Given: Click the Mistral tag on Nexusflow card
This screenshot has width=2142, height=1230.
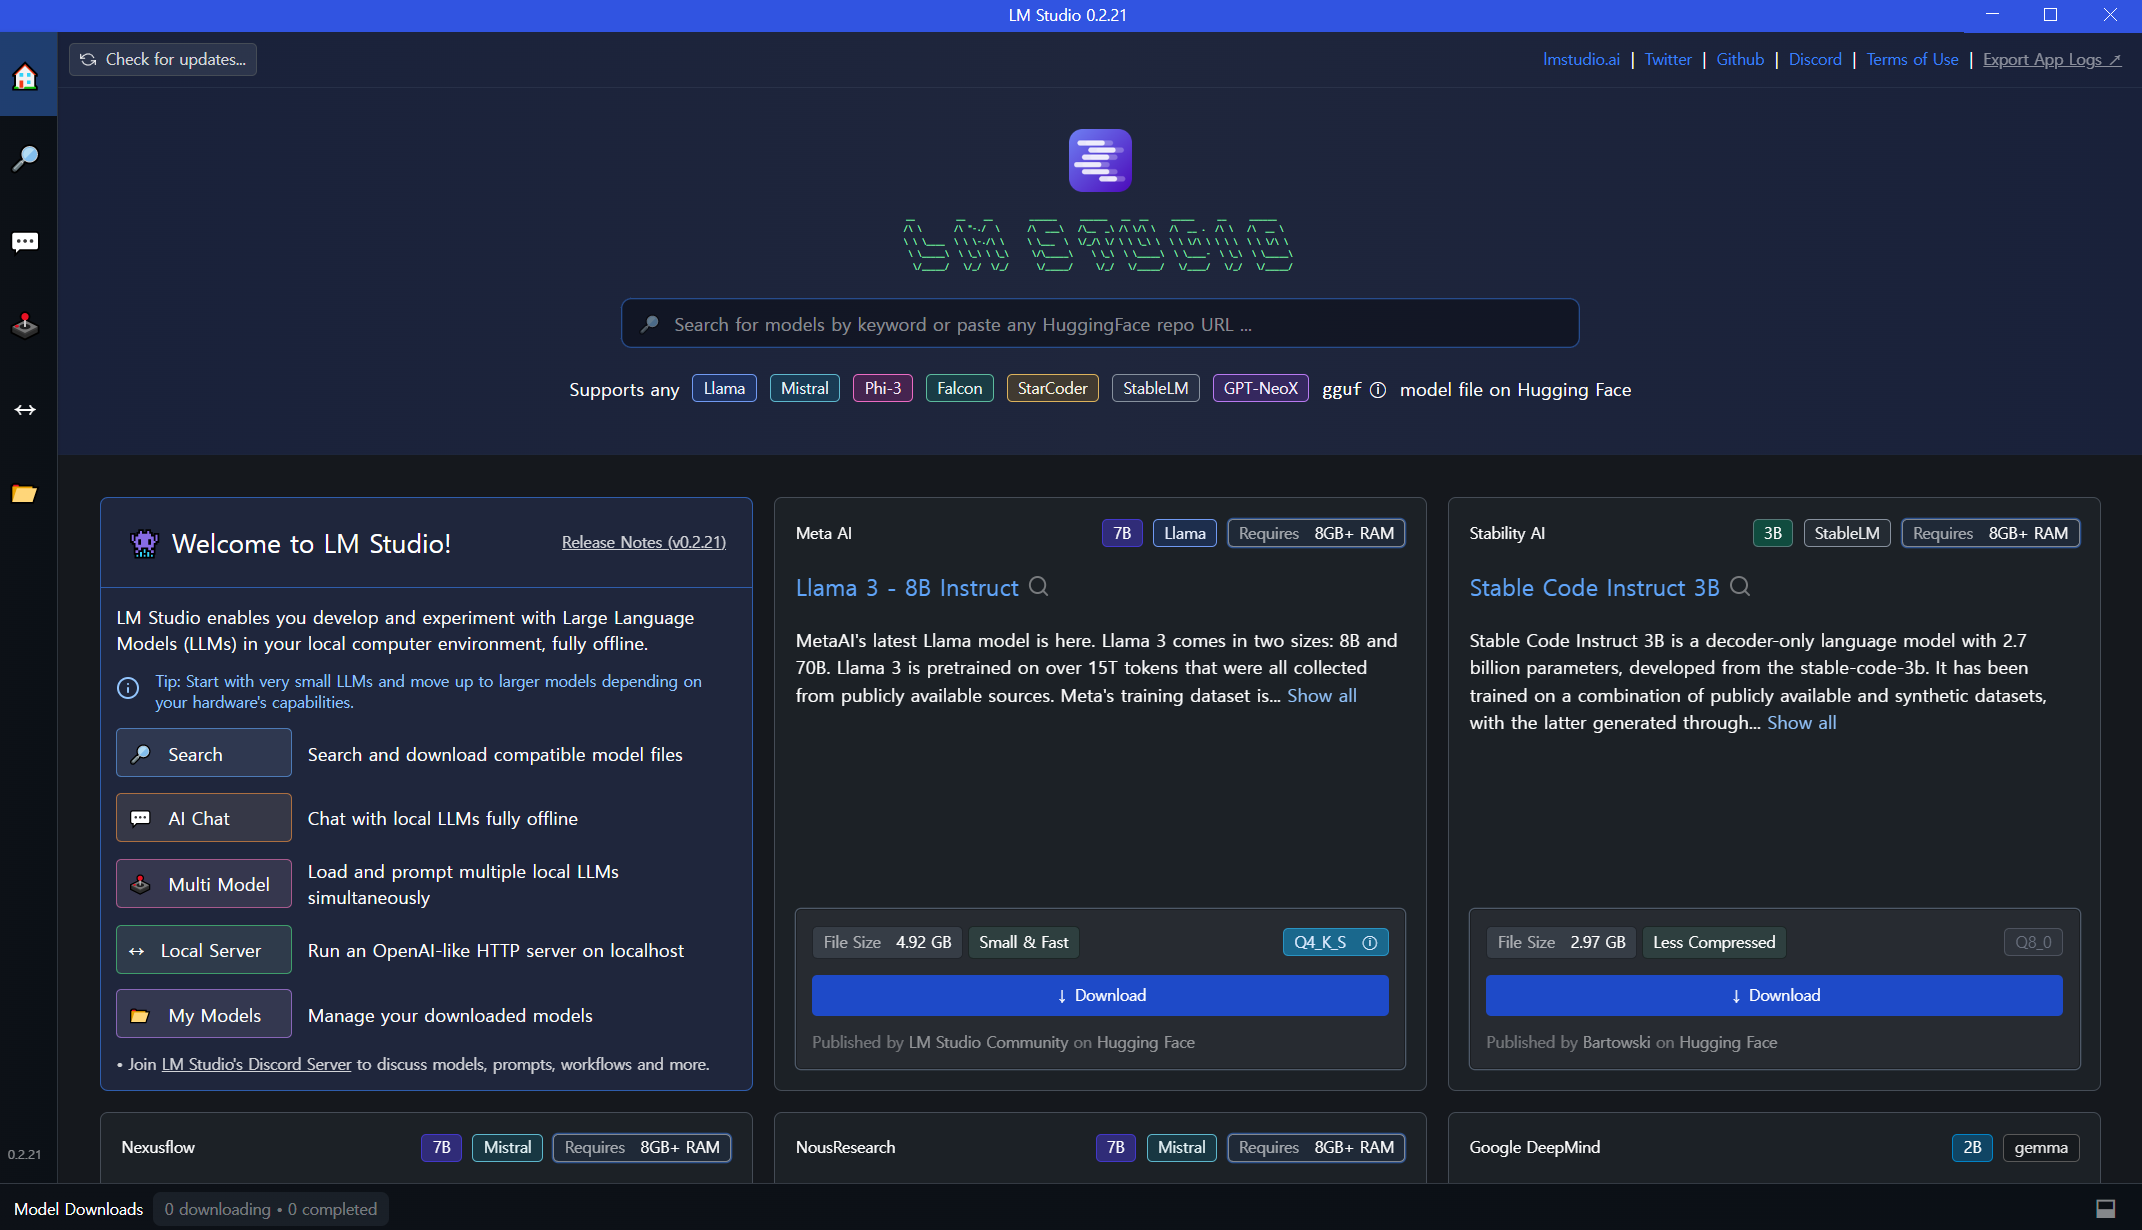Looking at the screenshot, I should [x=507, y=1148].
